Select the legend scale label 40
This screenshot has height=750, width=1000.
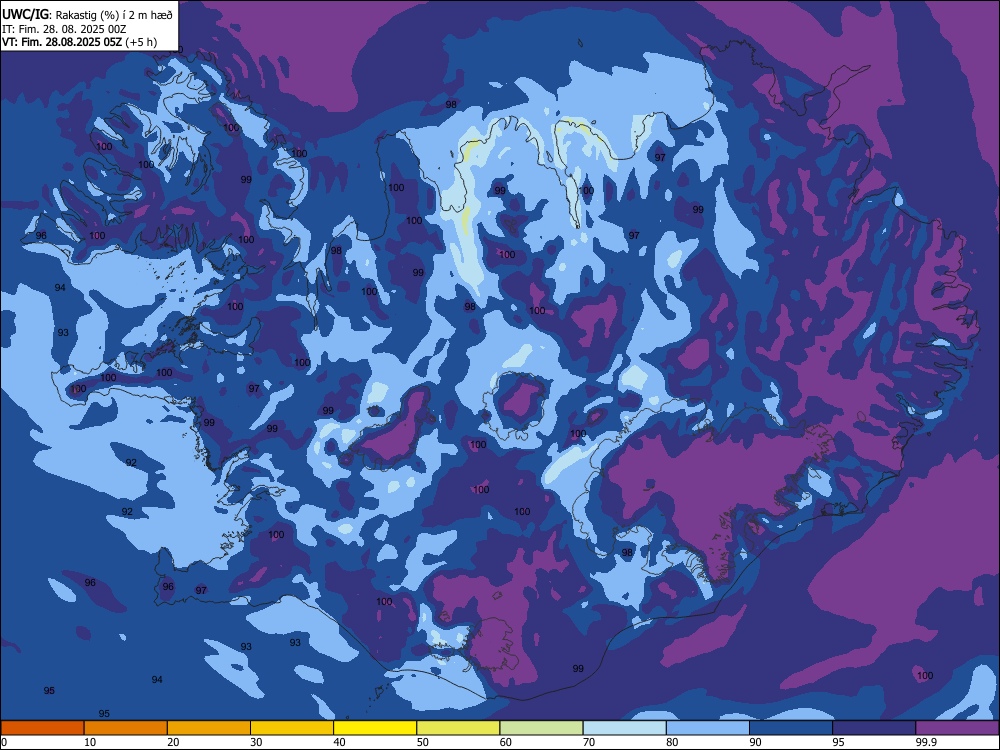point(339,742)
